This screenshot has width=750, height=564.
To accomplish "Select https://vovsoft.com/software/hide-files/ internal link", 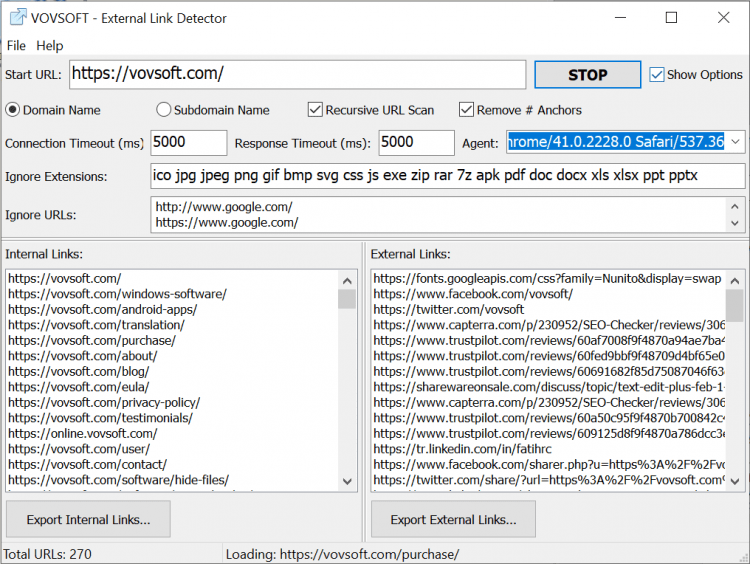I will point(119,480).
